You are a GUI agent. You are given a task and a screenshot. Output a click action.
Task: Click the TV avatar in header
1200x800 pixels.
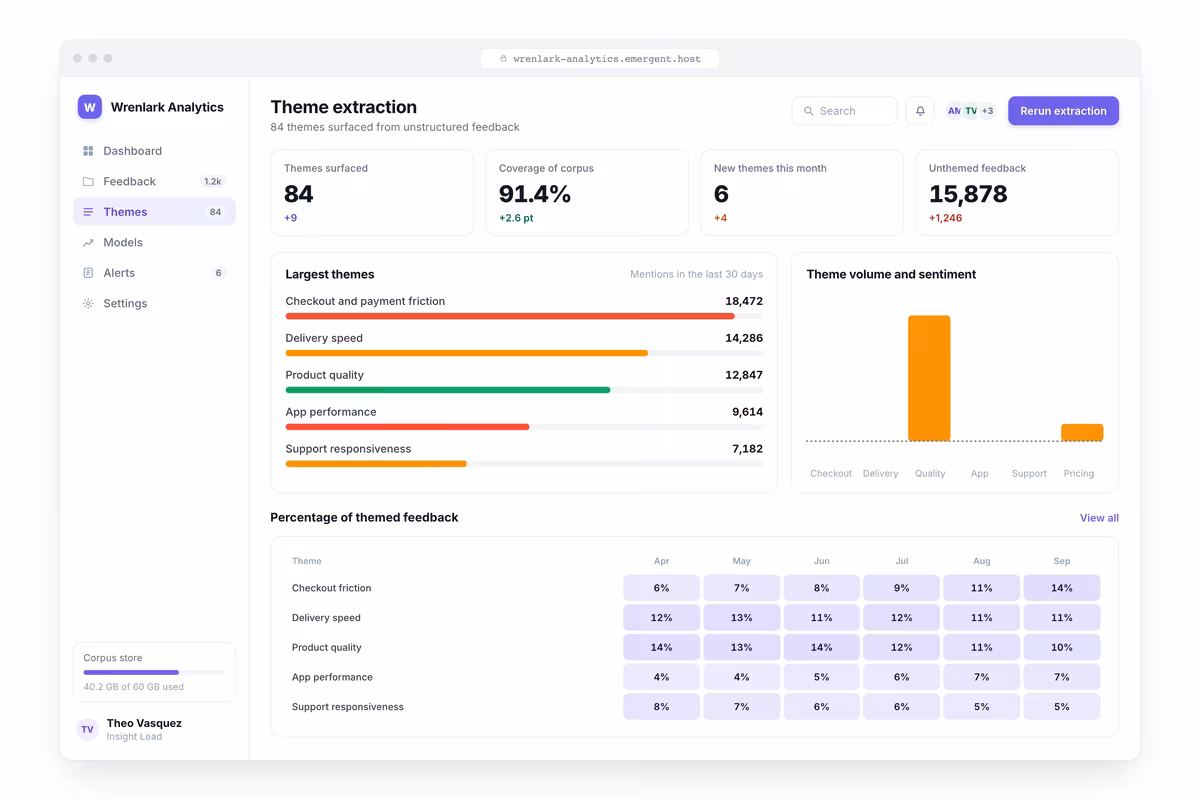[971, 111]
